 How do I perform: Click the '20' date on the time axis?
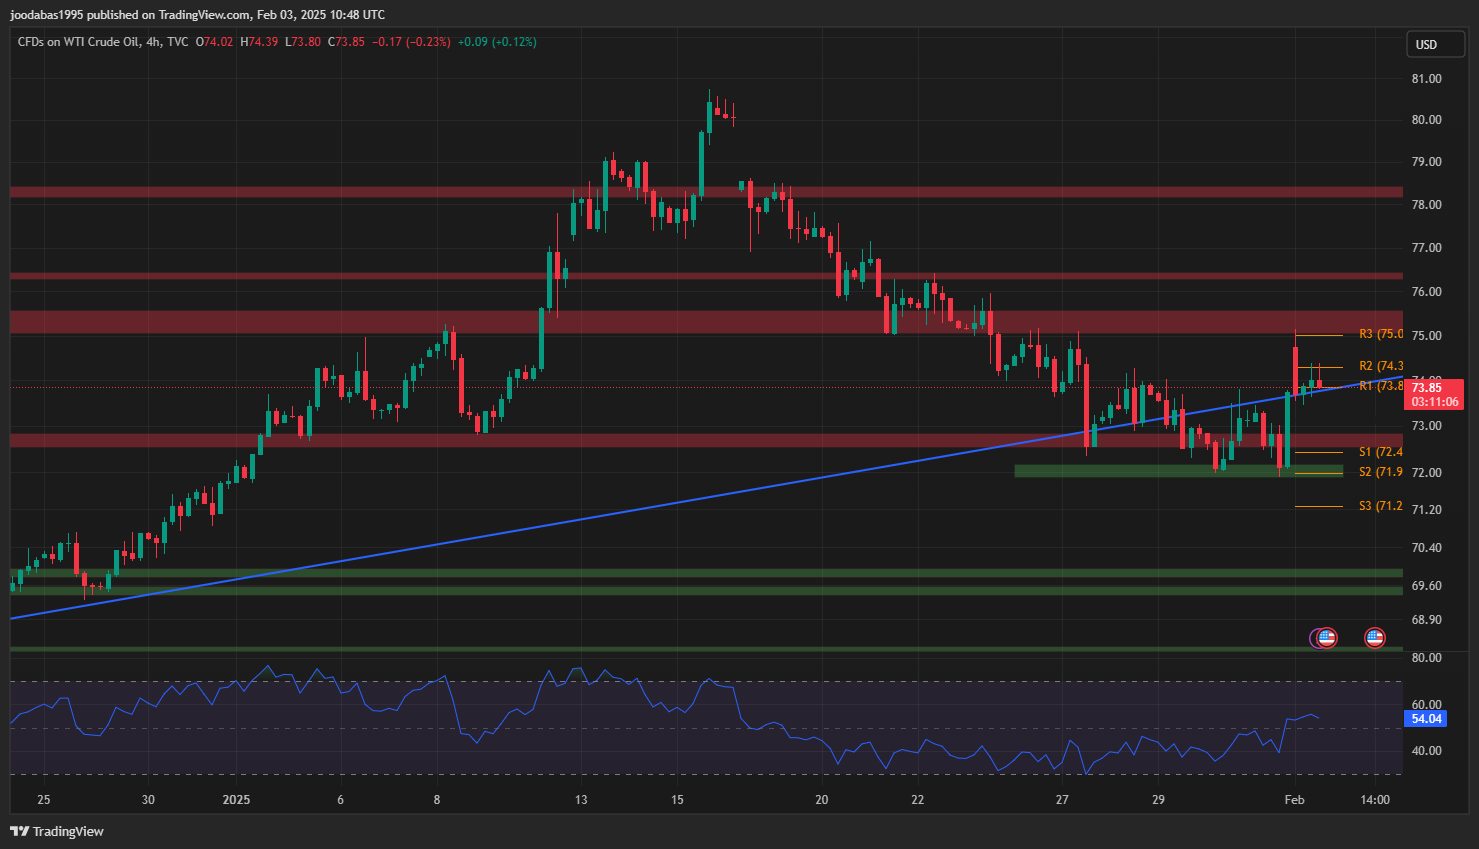(x=822, y=800)
